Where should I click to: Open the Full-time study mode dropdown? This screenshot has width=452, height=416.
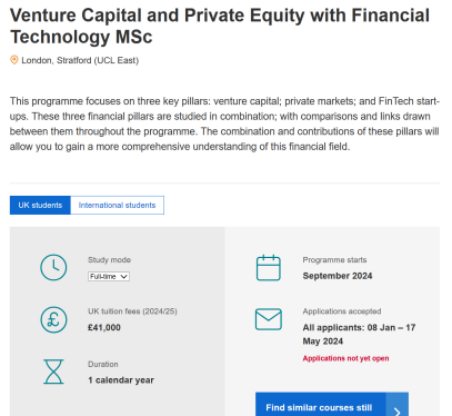click(109, 276)
